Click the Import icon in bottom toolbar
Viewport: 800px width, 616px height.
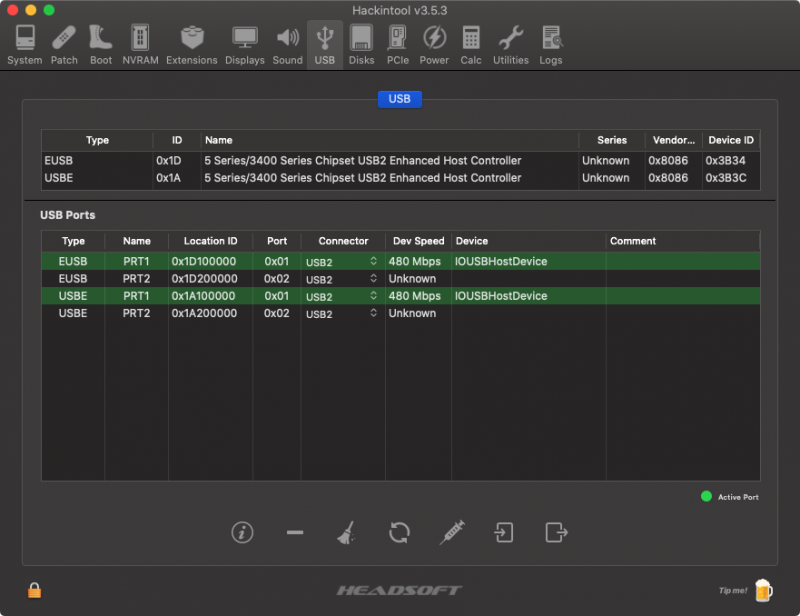tap(504, 533)
